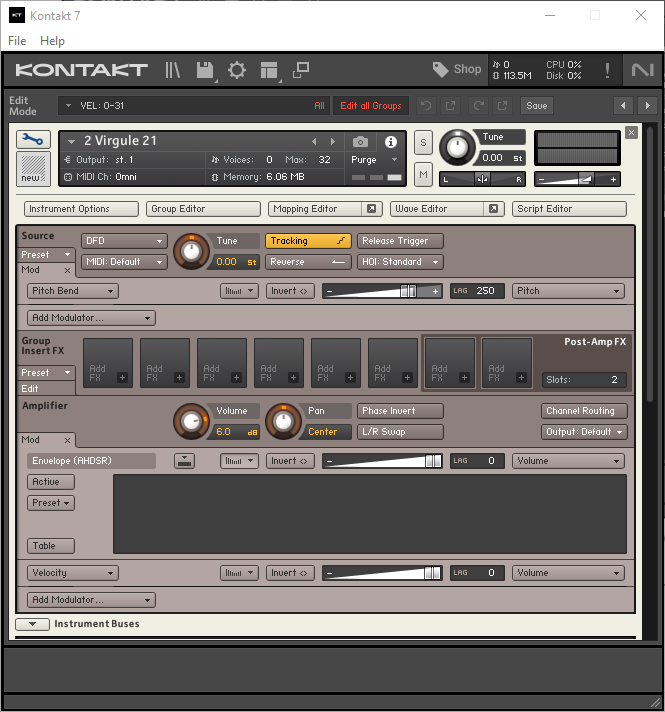Click the floppy disk save icon
This screenshot has width=665, height=712.
205,70
